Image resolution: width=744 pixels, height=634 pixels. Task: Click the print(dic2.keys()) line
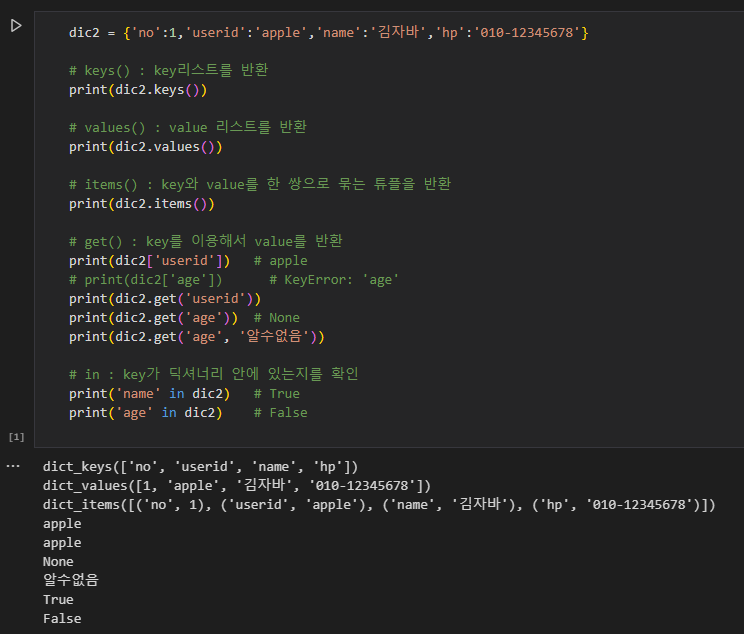point(138,90)
